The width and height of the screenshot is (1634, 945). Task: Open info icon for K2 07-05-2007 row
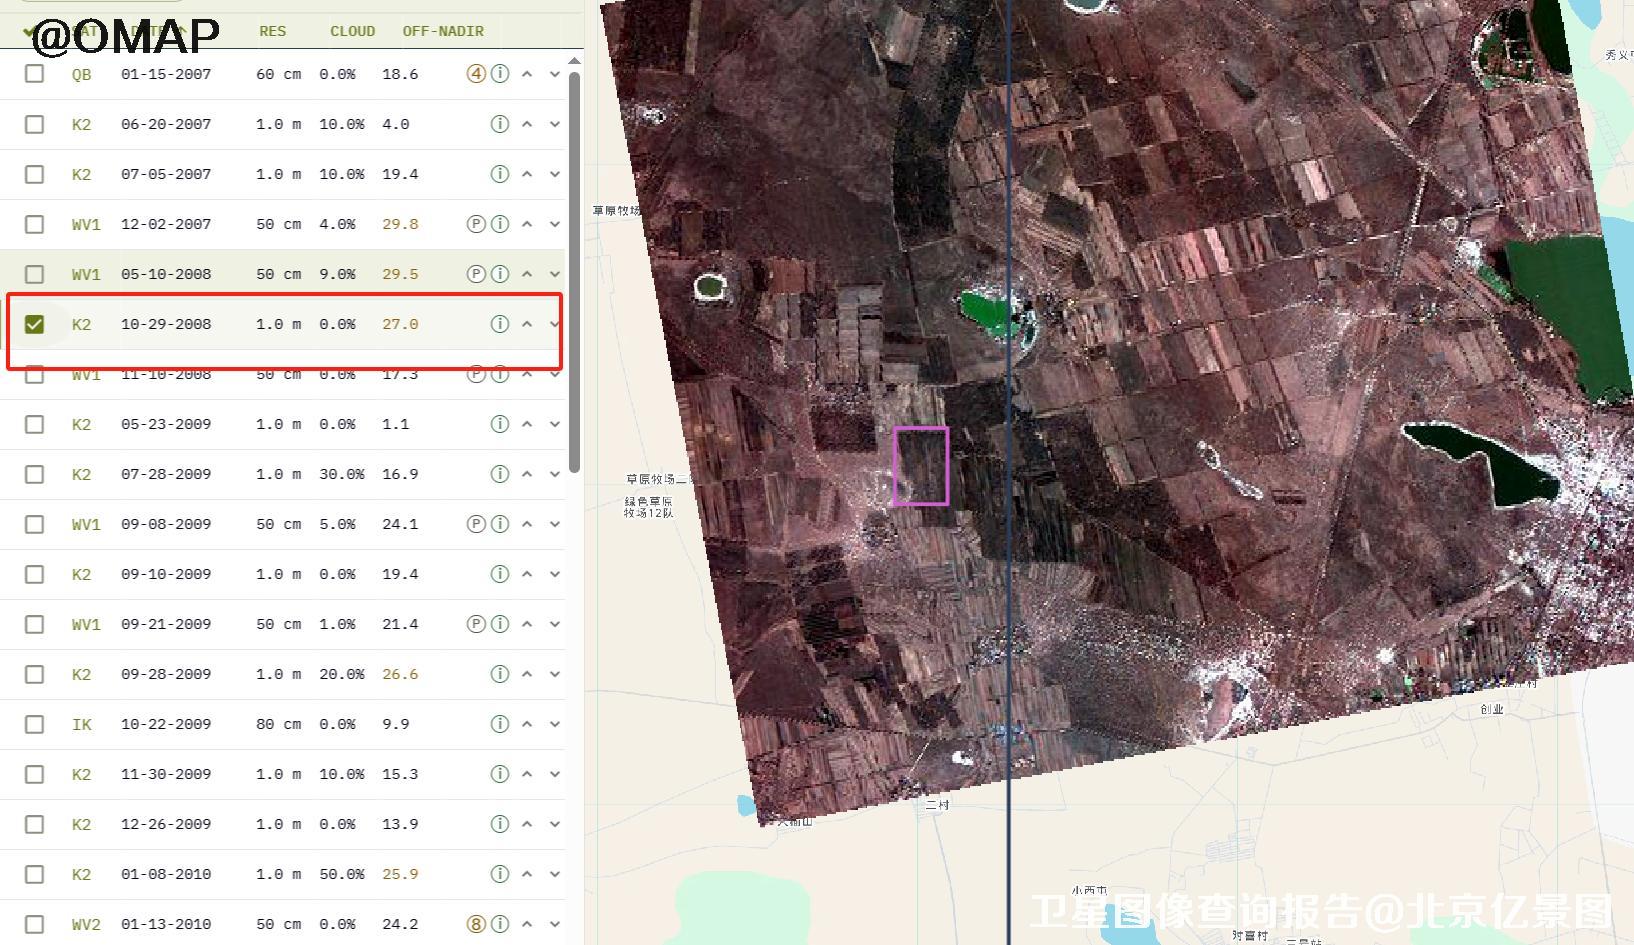click(500, 174)
